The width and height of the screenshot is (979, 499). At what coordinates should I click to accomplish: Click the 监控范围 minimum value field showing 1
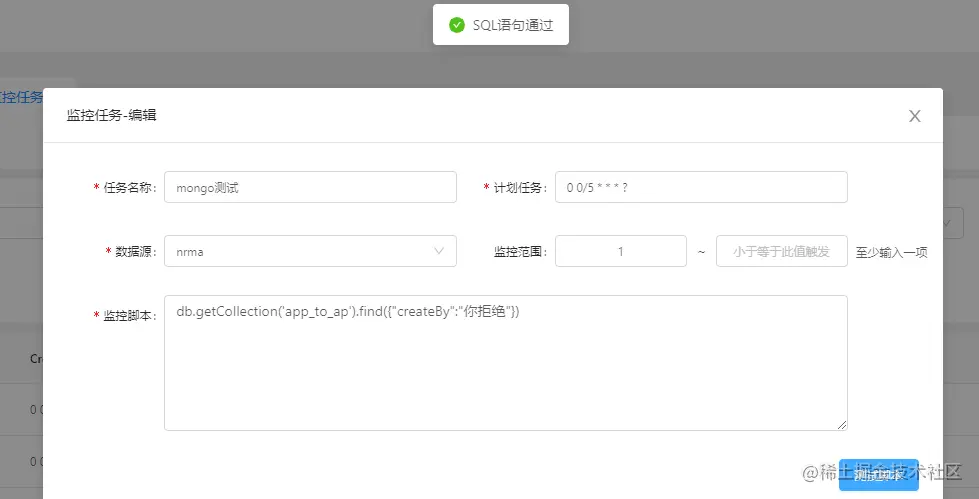pos(621,251)
